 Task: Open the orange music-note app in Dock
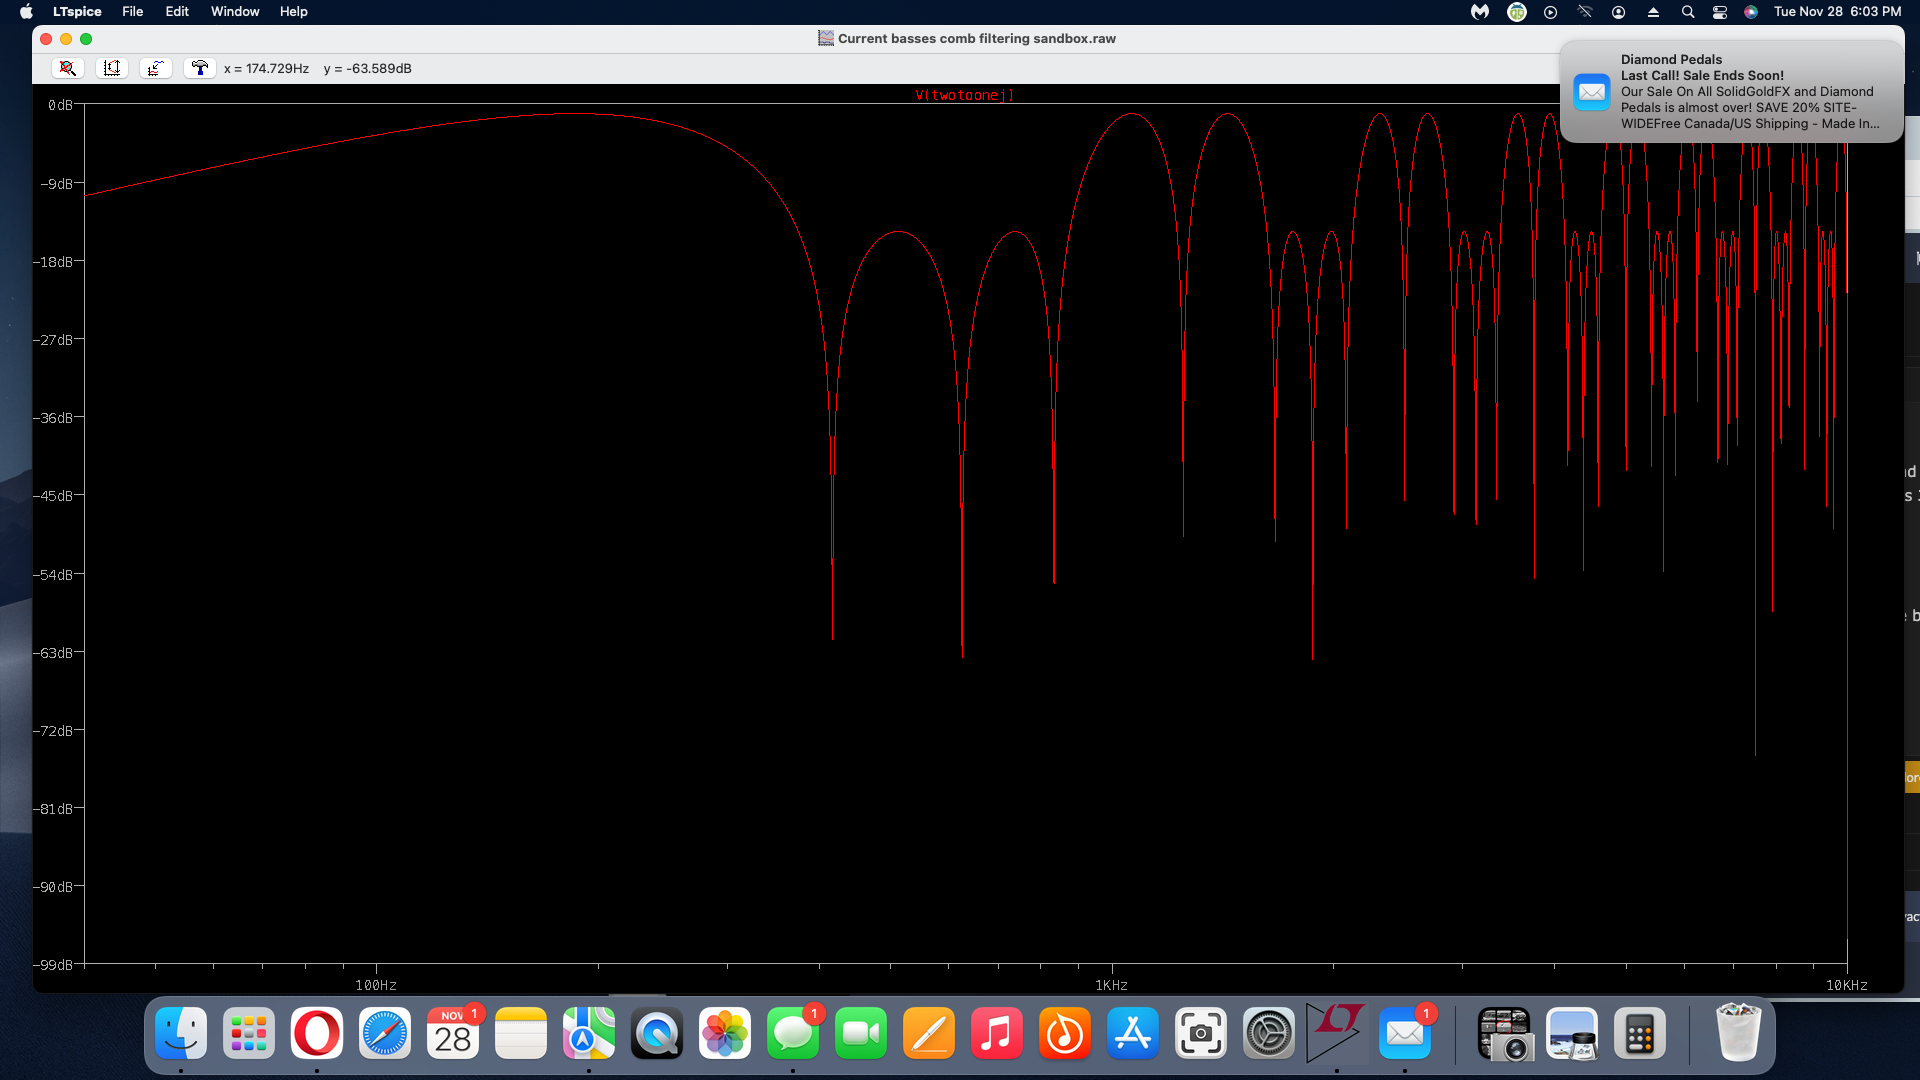coord(1065,1033)
